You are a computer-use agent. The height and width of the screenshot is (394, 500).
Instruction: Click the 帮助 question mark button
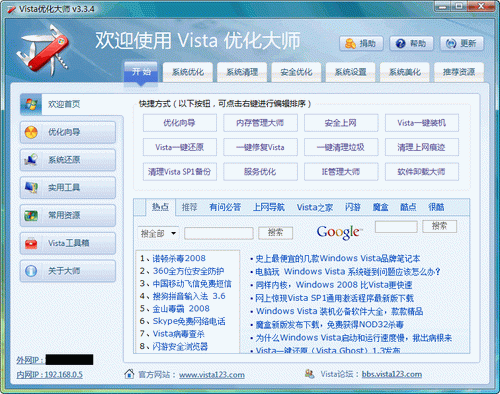(411, 43)
